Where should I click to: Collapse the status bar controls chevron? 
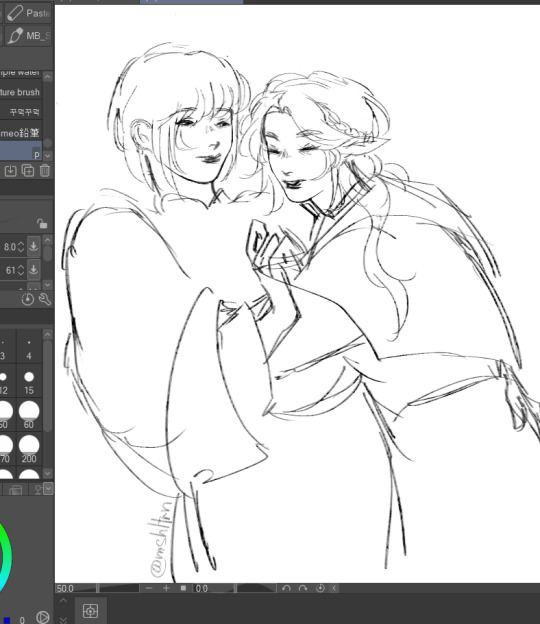coord(334,588)
